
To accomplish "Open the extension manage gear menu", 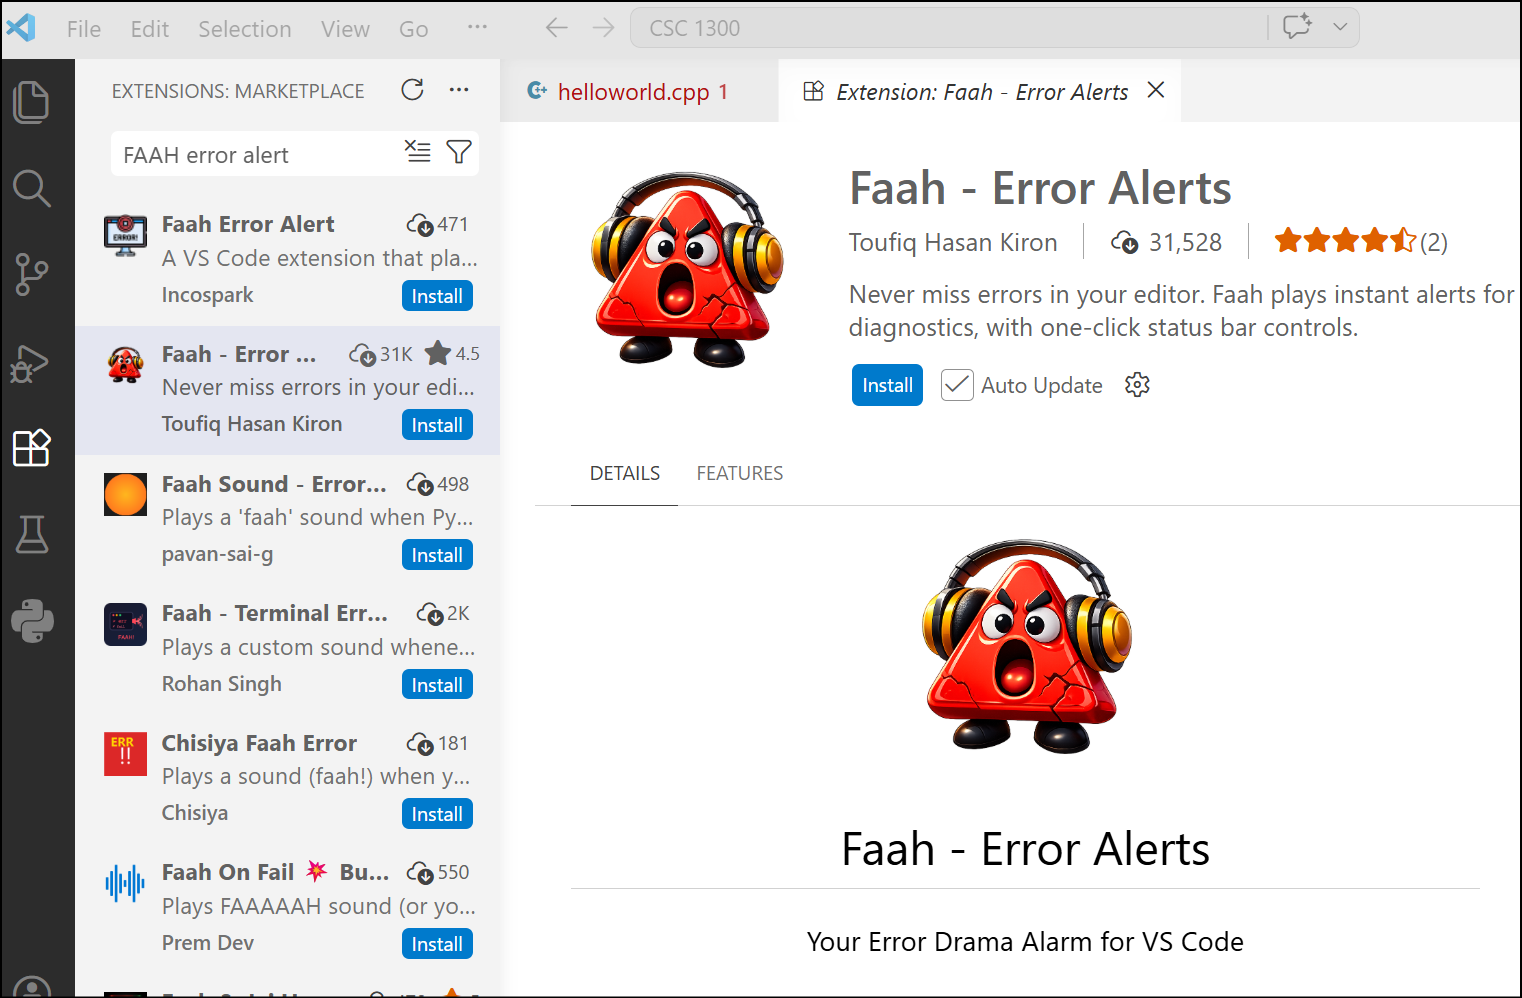I will [1137, 385].
